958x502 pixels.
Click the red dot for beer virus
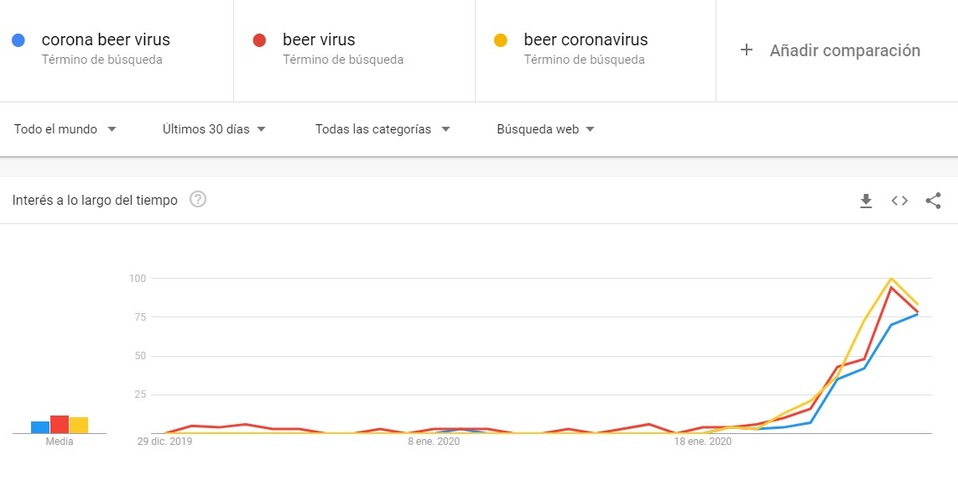pos(259,40)
